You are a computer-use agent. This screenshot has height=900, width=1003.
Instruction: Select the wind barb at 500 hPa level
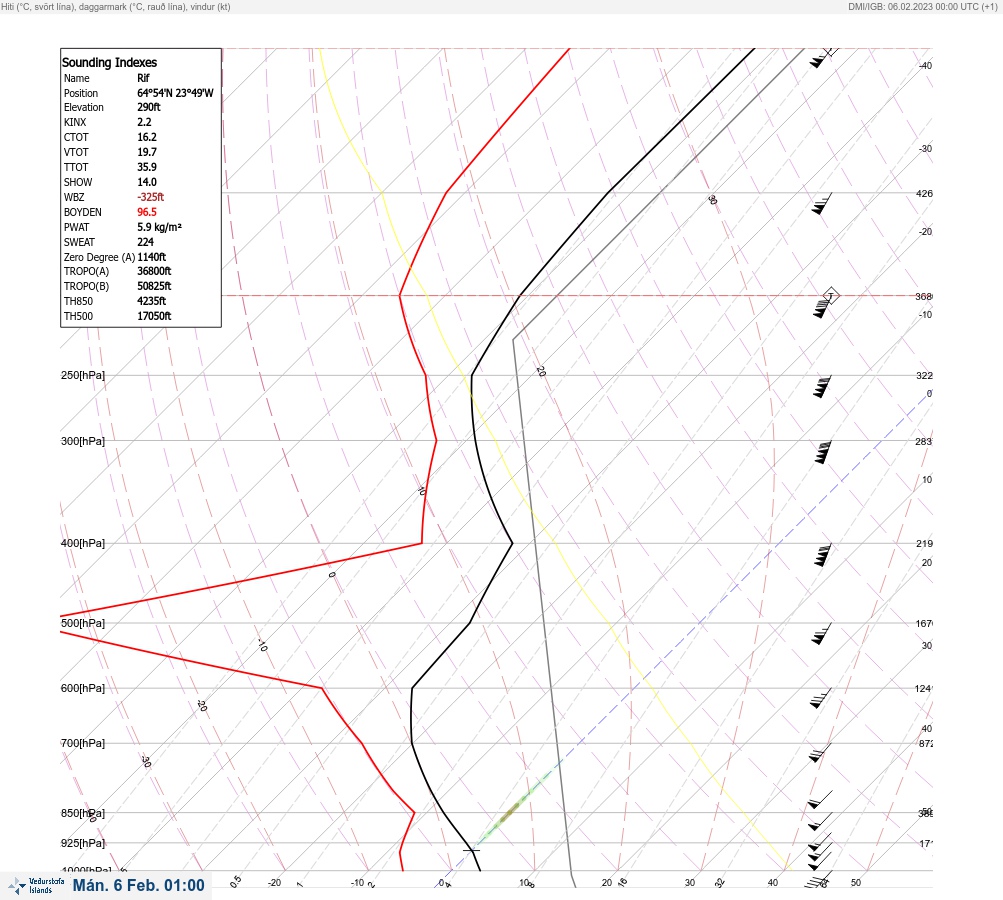(x=822, y=633)
